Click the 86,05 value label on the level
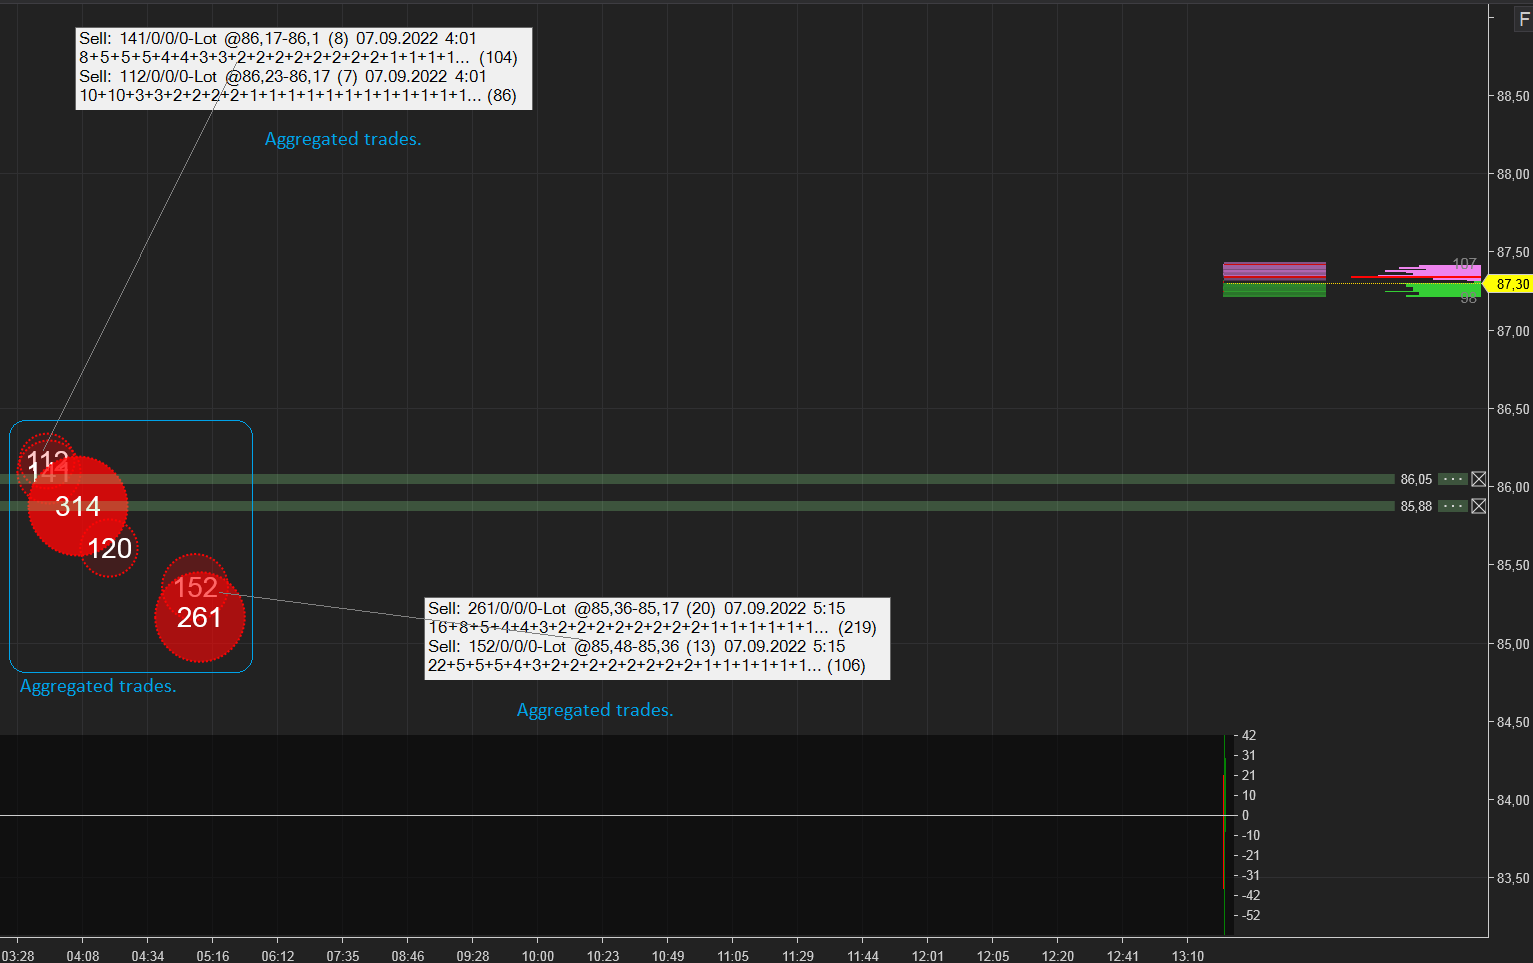This screenshot has height=963, width=1533. (1416, 479)
